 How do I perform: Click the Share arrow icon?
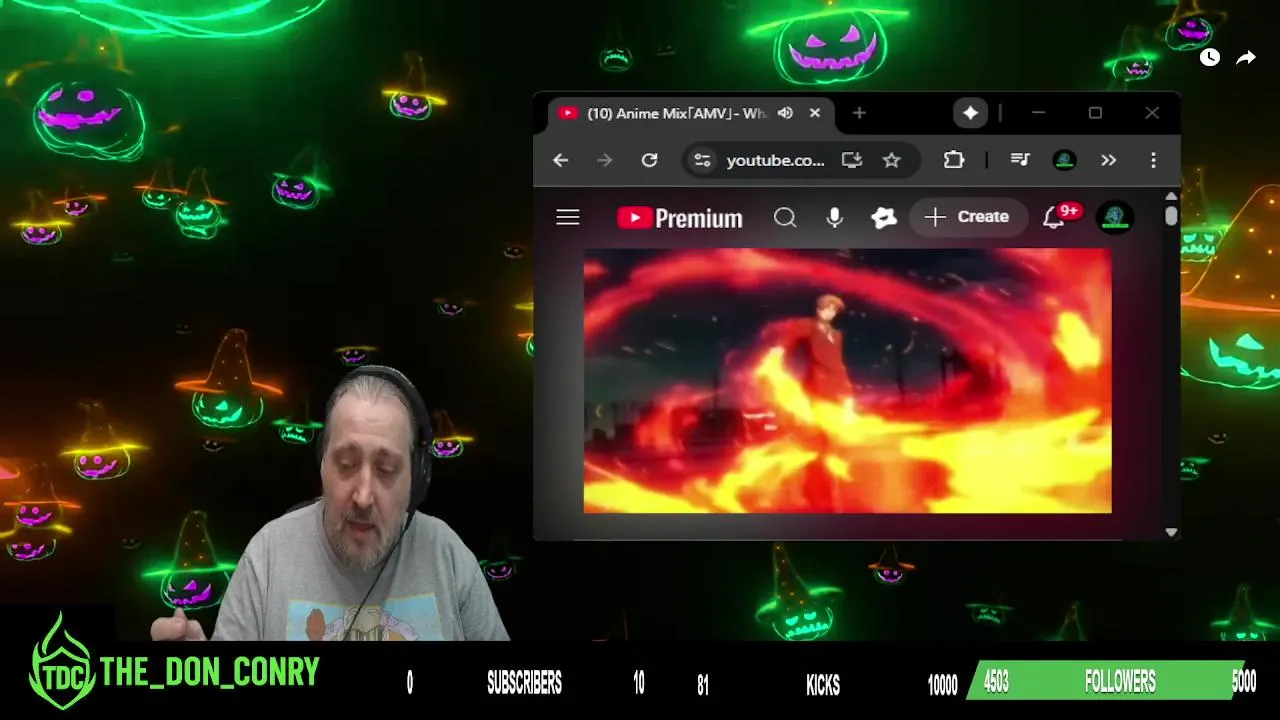1246,58
